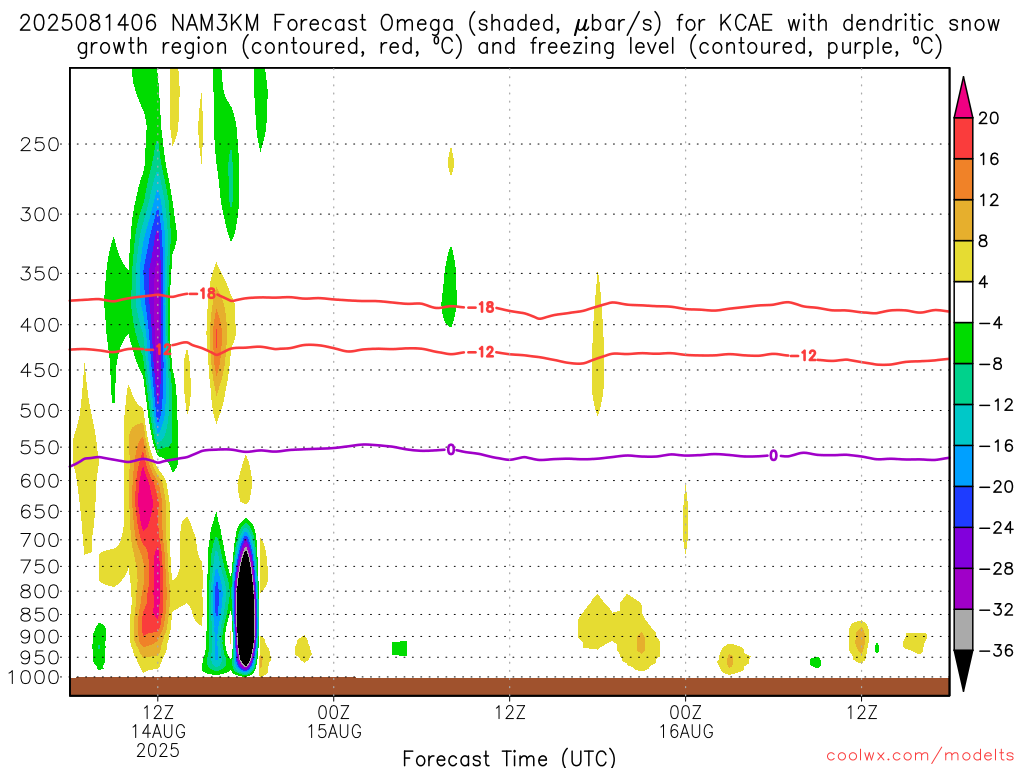Screen dimensions: 1024x768
Task: Click the 00Z tick above 16AUG
Action: click(686, 712)
